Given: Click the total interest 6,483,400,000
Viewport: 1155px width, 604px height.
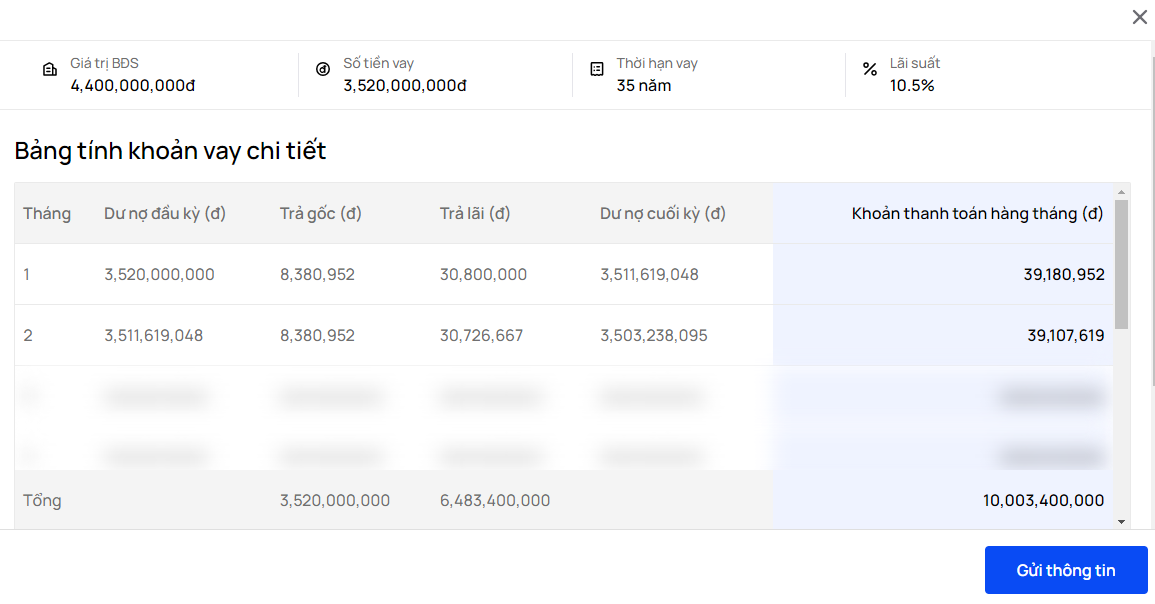Looking at the screenshot, I should coord(495,501).
